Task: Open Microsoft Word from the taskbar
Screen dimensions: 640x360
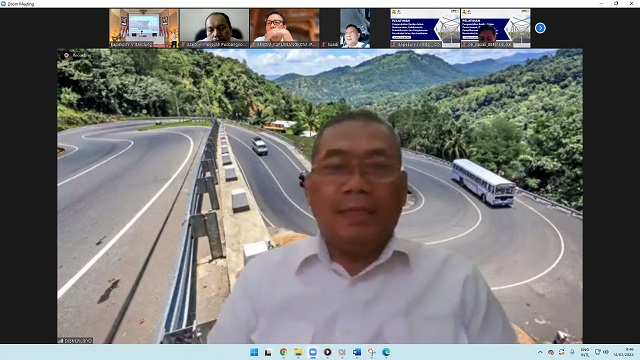Action: pos(357,352)
